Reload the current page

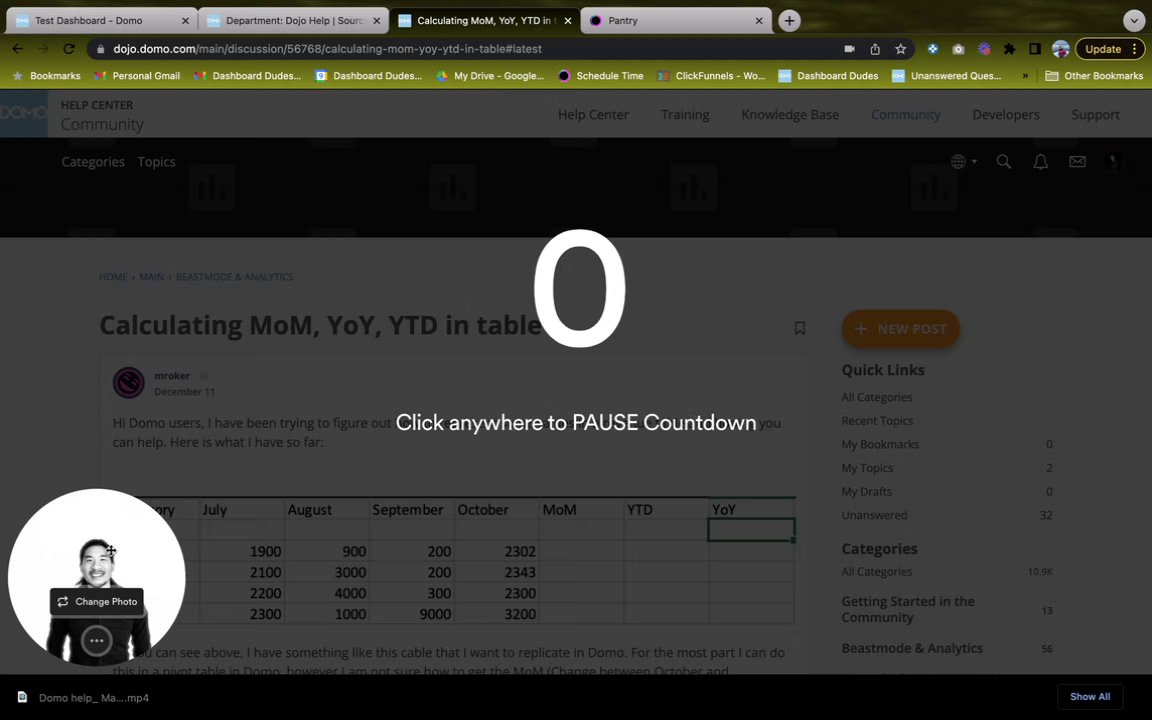(69, 48)
